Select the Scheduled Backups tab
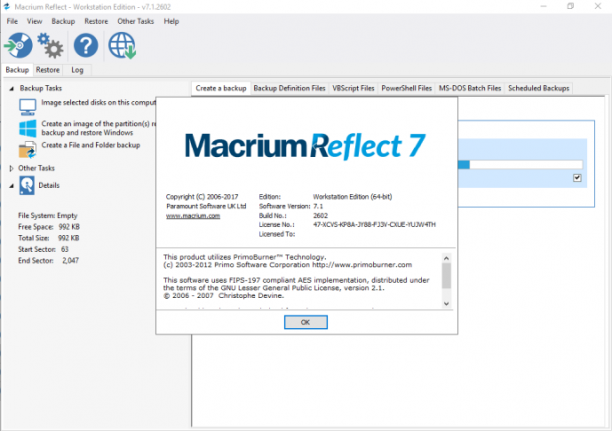612x431 pixels. pos(539,88)
